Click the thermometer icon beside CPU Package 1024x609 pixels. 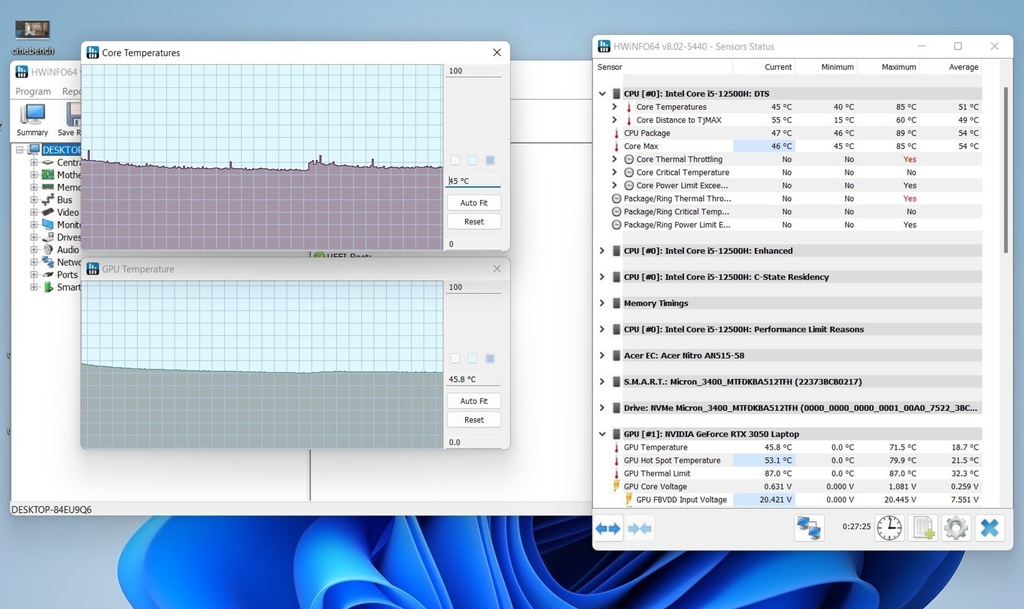(x=616, y=133)
